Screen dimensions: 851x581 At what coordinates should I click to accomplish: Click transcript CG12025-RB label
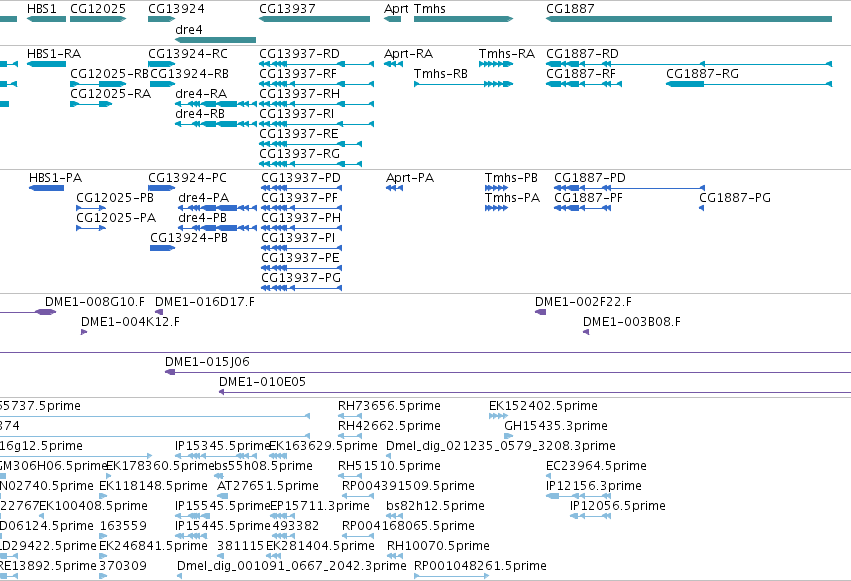point(109,74)
